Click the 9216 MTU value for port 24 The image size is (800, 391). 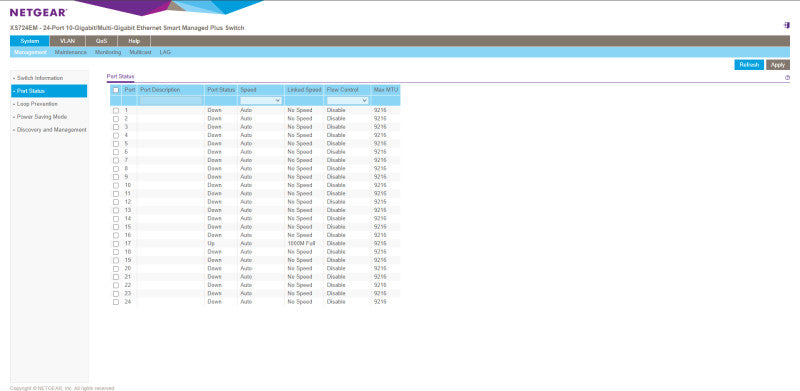380,302
